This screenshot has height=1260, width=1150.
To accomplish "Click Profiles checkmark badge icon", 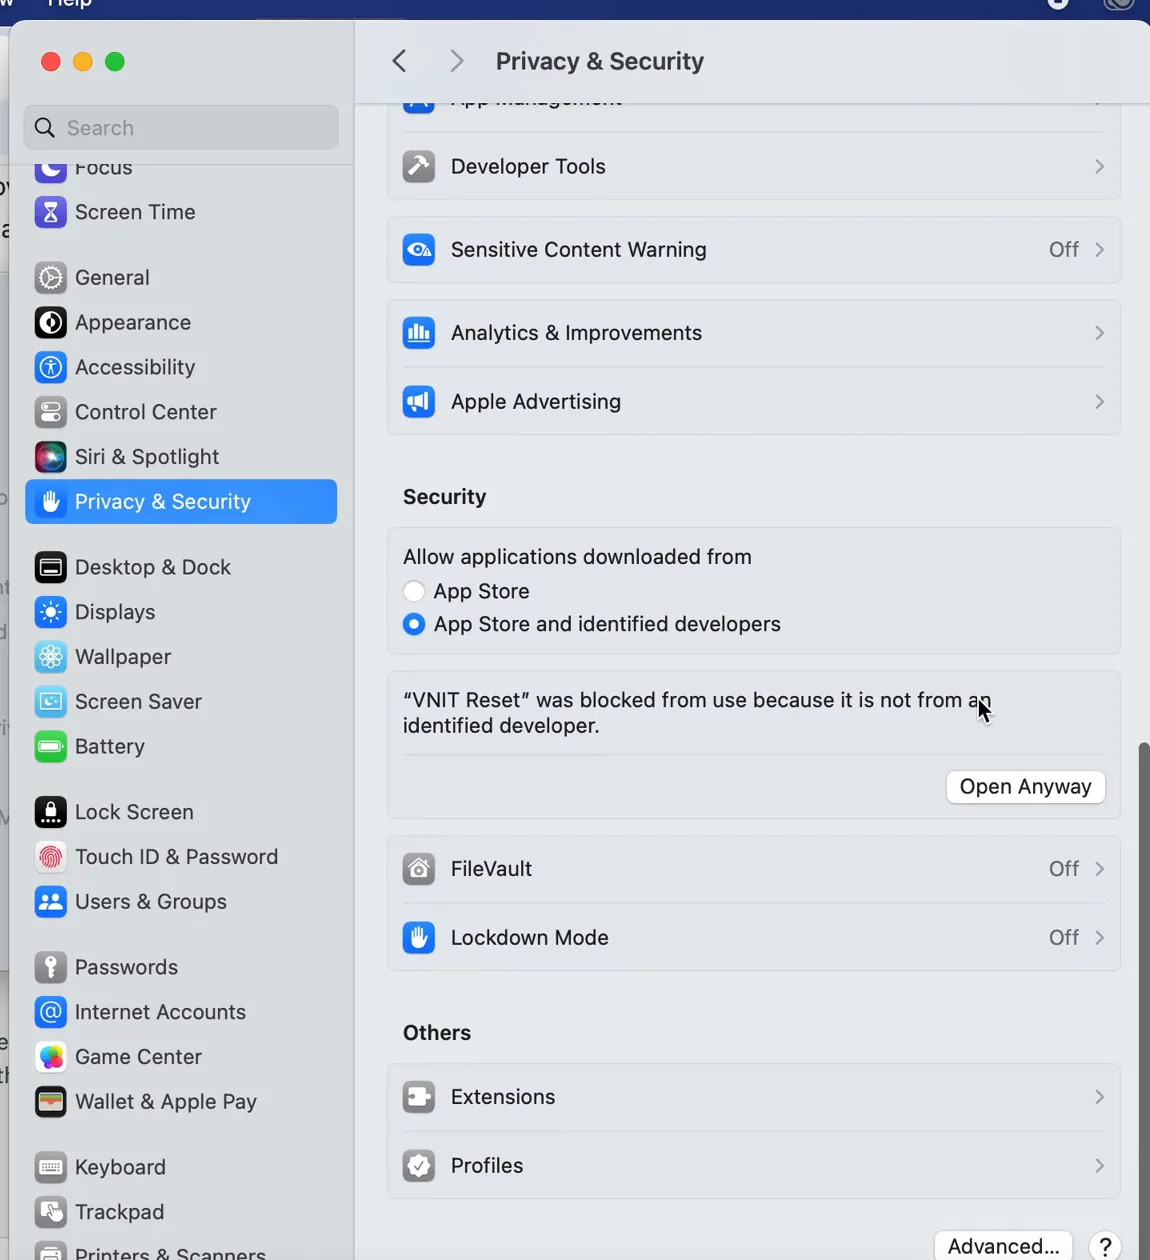I will 419,1165.
